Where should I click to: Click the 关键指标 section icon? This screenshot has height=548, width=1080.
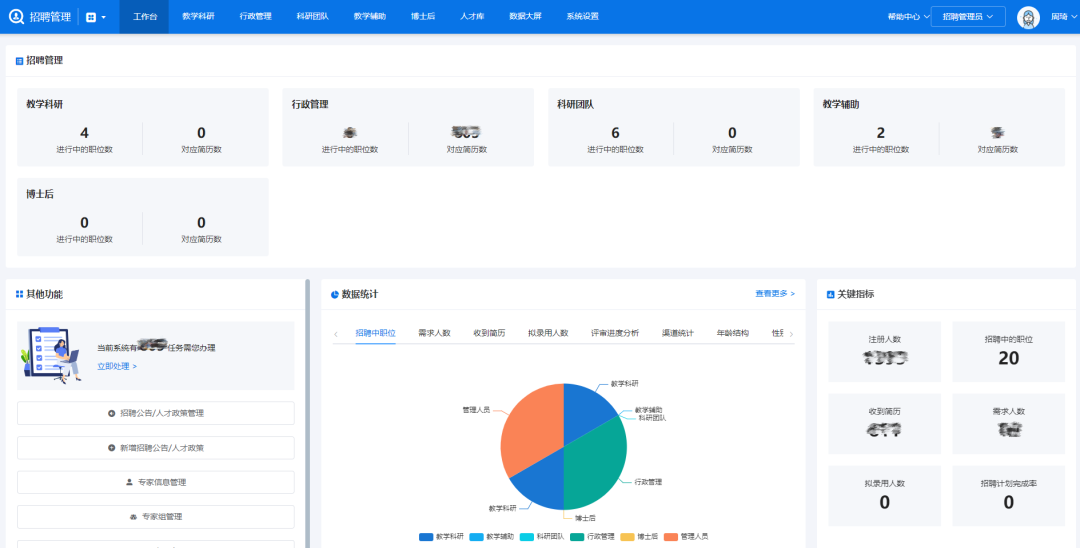[x=831, y=295]
